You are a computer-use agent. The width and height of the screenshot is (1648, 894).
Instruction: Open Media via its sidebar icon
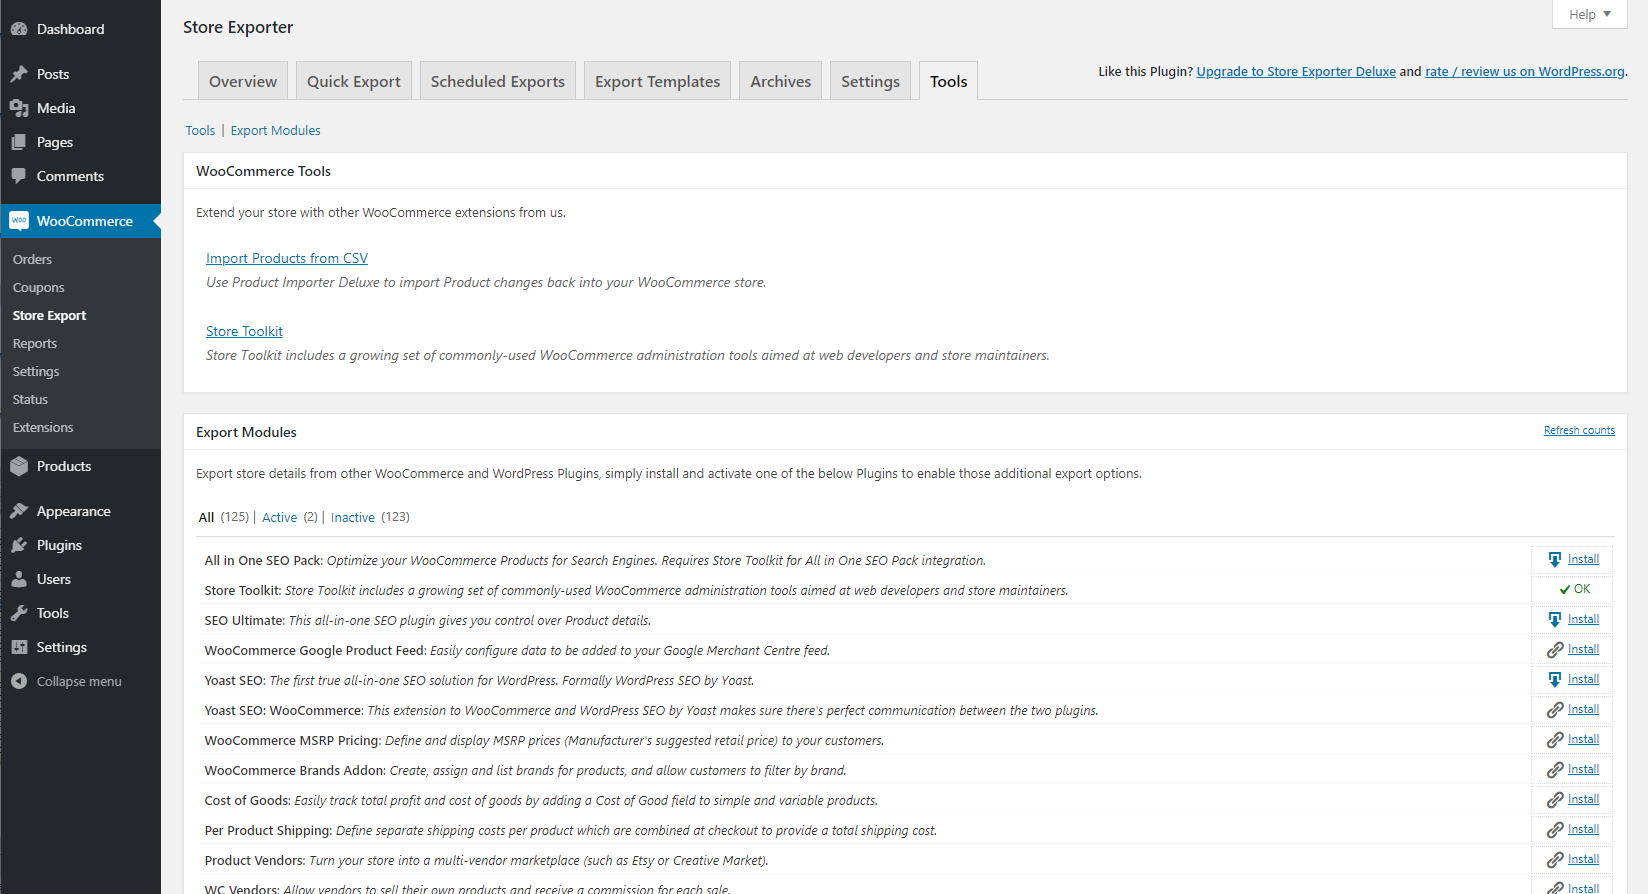click(x=19, y=108)
